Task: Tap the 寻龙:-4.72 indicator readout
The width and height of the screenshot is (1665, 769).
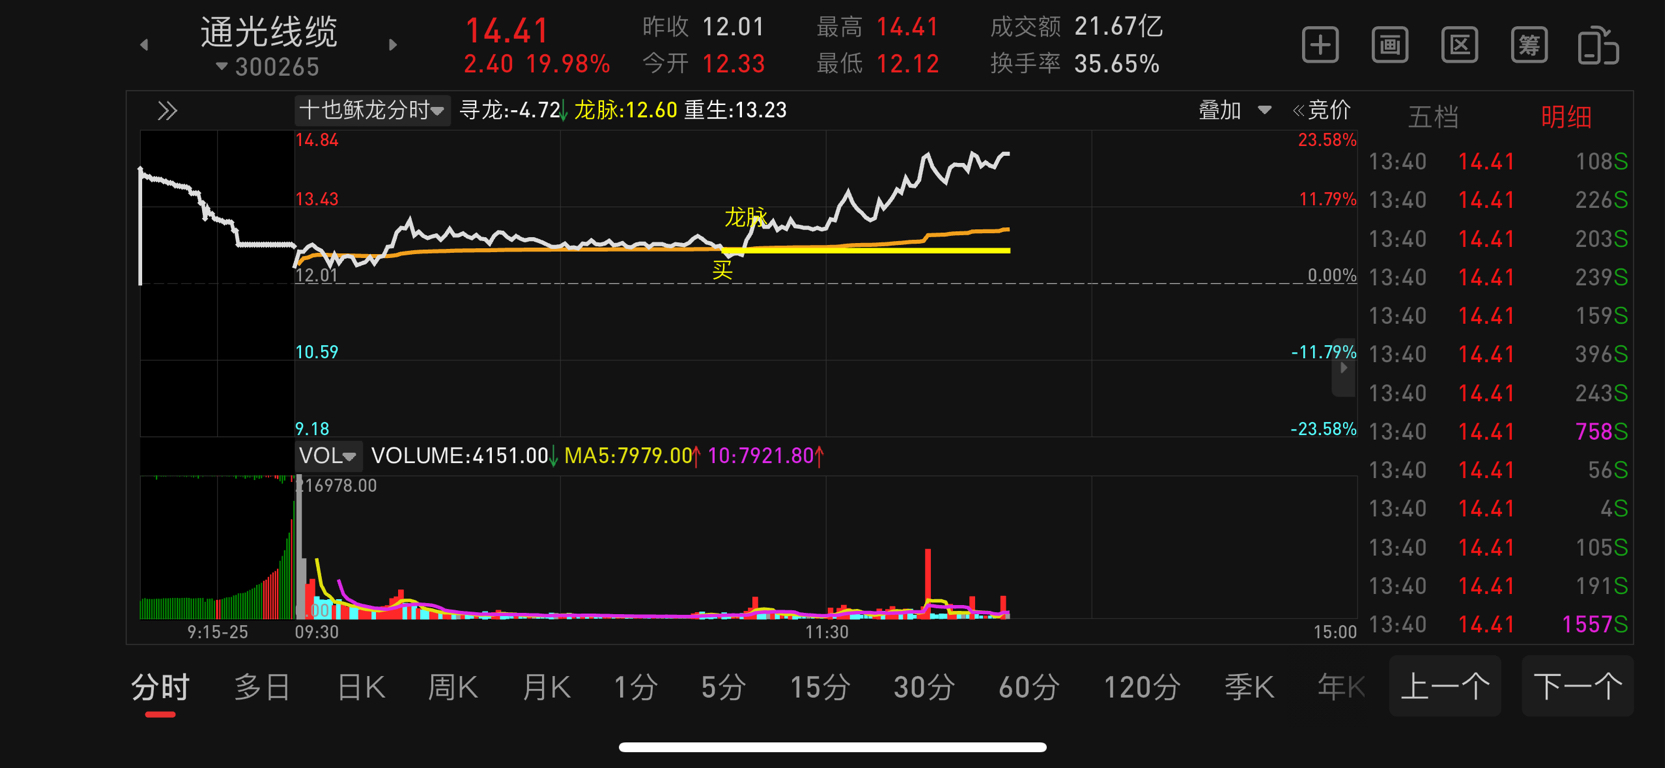Action: [512, 110]
